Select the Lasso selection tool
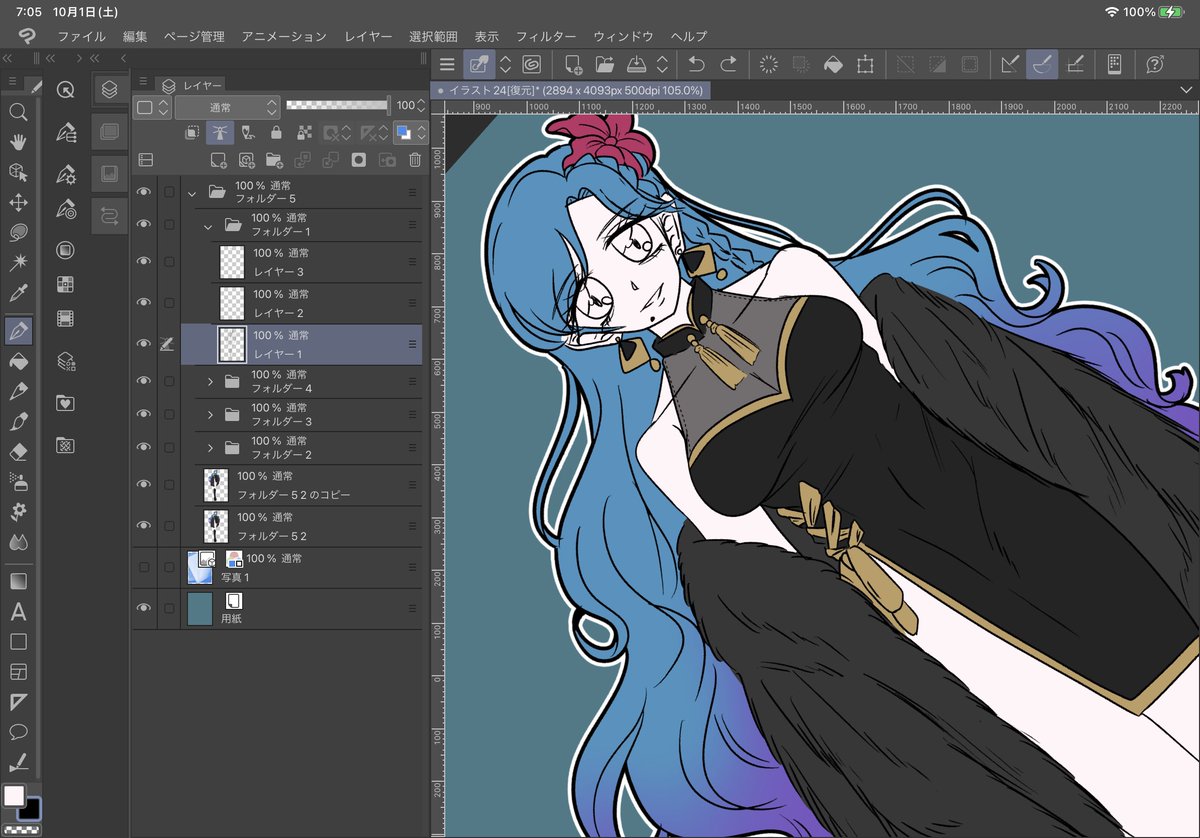 [18, 233]
